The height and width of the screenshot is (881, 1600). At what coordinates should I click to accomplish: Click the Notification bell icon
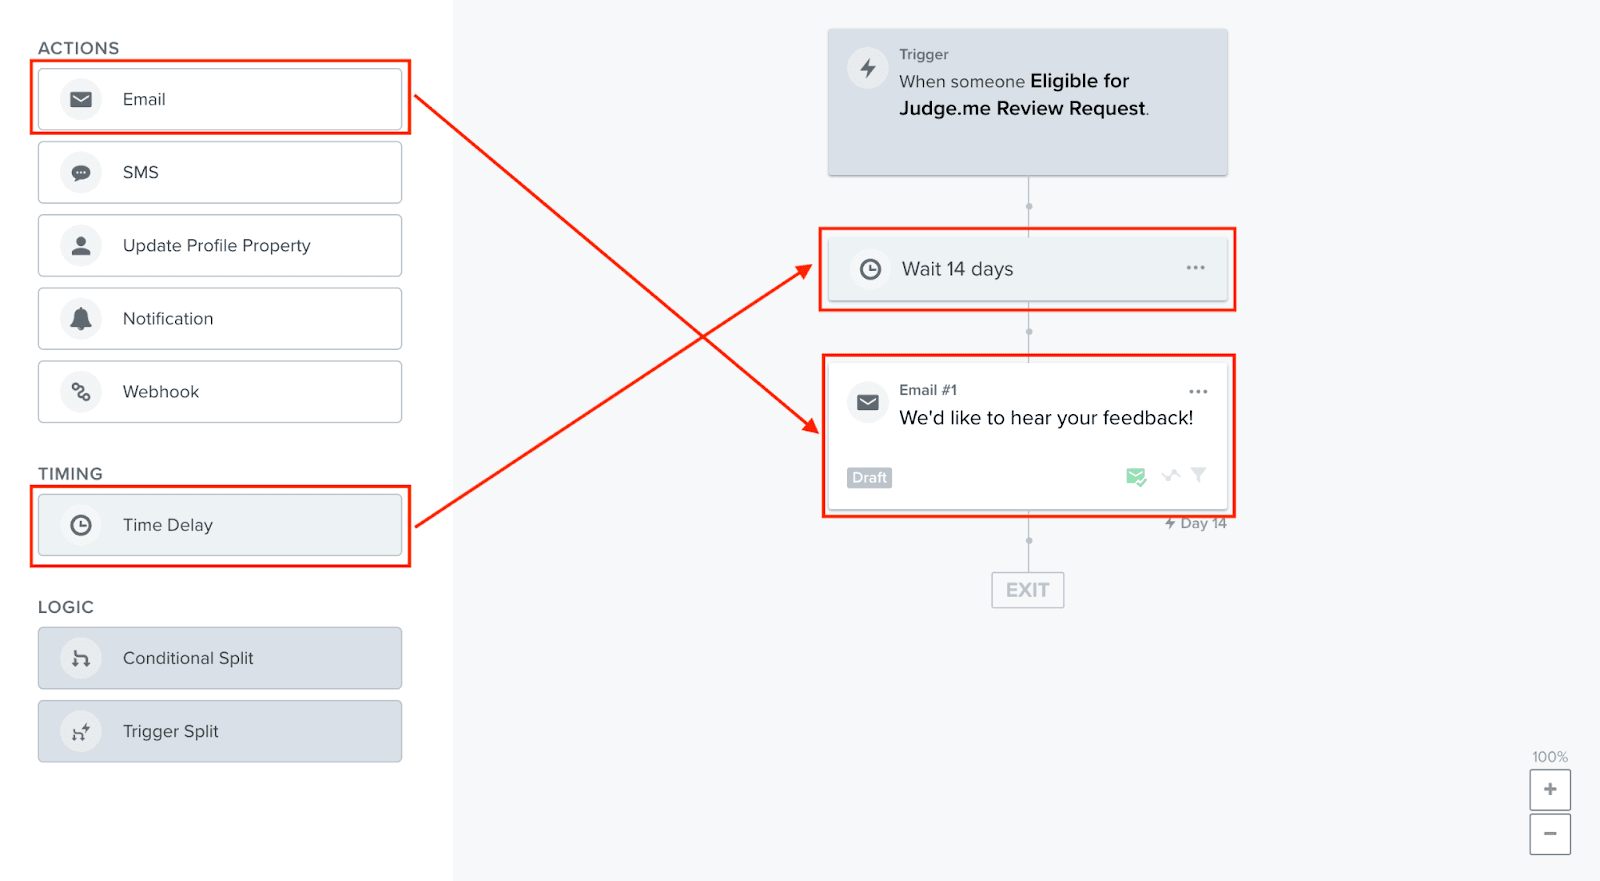(81, 318)
